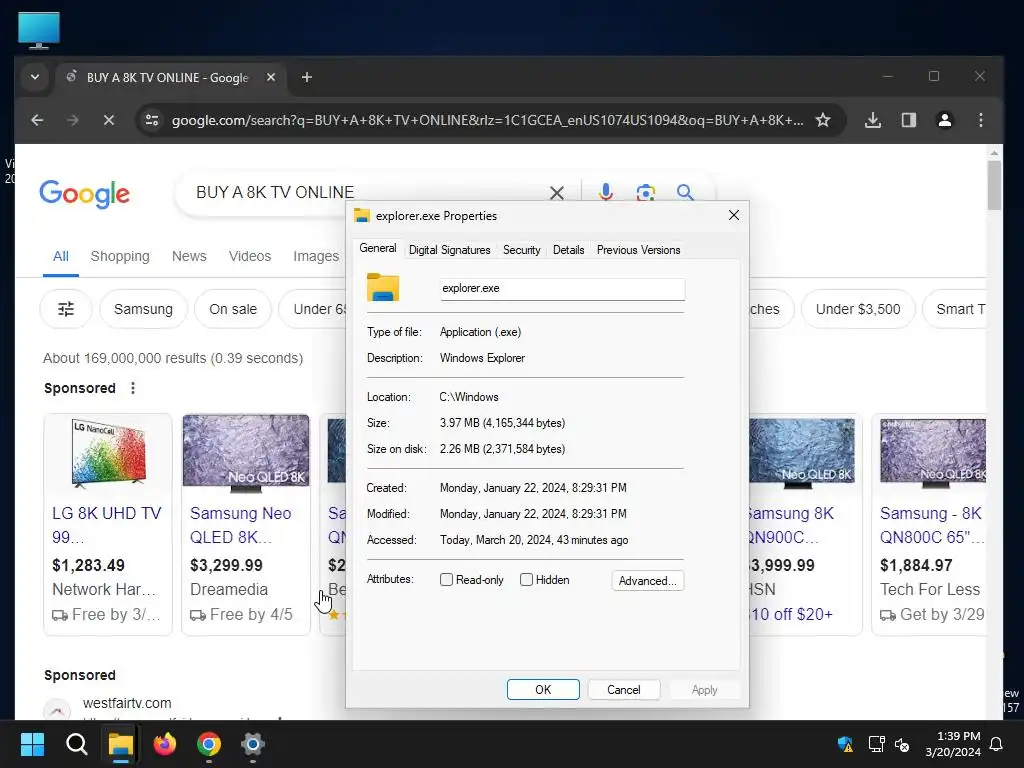Select the General tab
This screenshot has height=768, width=1024.
coord(377,249)
